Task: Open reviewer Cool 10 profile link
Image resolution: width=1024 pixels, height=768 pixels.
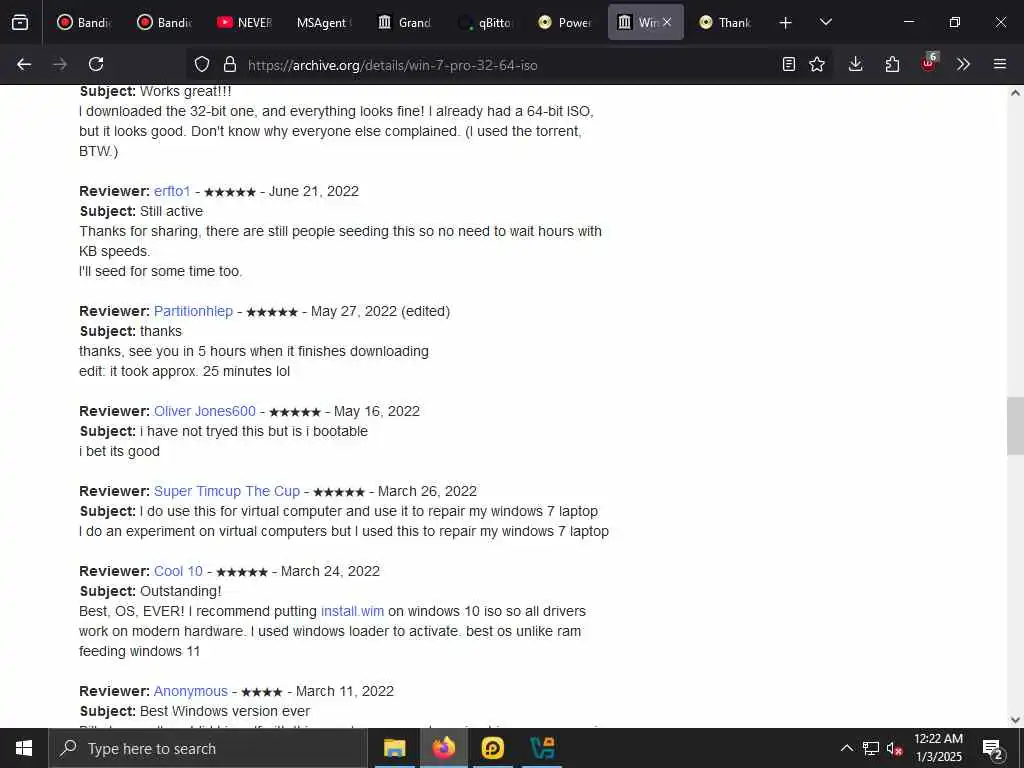Action: click(x=178, y=571)
